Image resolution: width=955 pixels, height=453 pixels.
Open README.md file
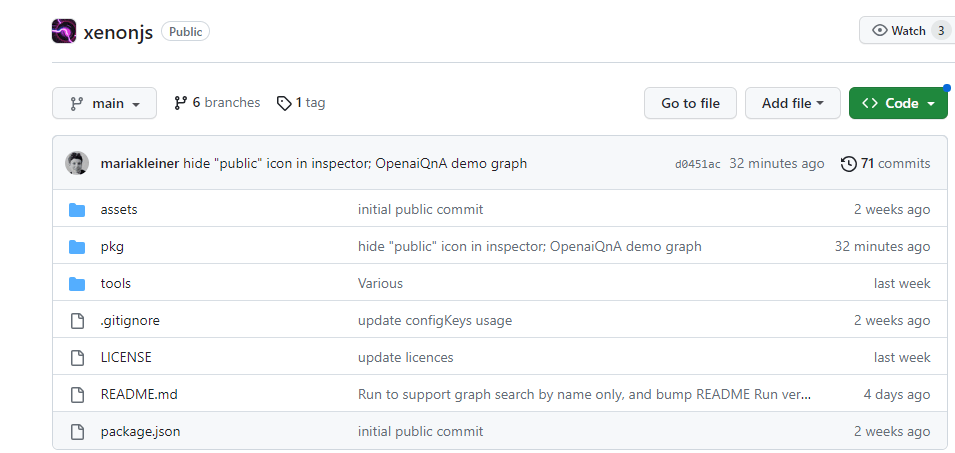point(139,395)
